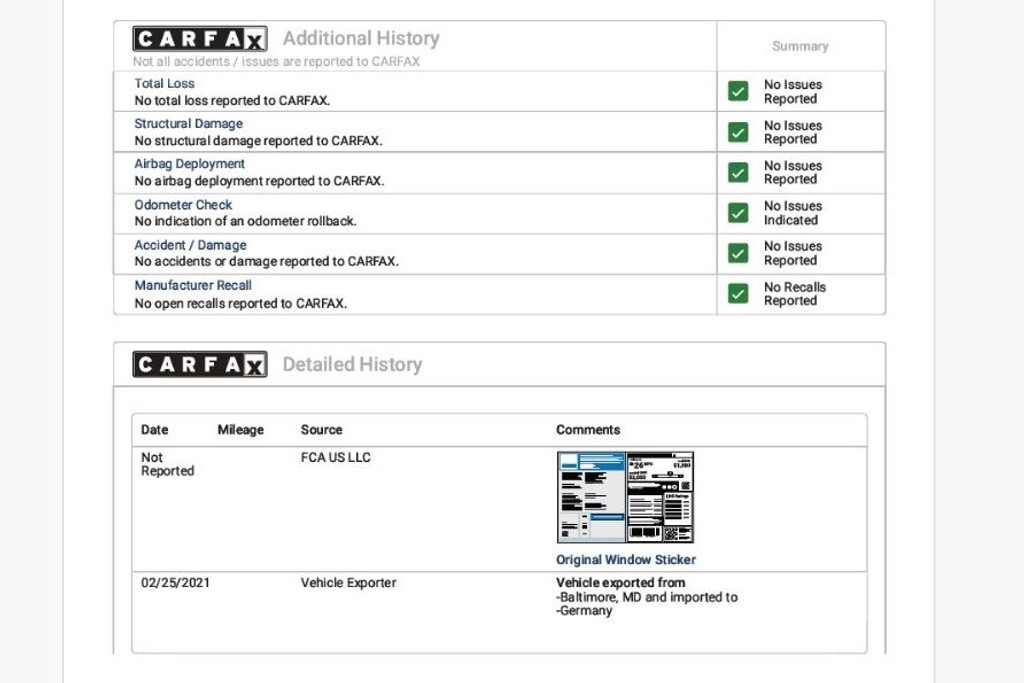The image size is (1024, 683).
Task: Click the CARFAX logo in Additional History
Action: pos(200,39)
